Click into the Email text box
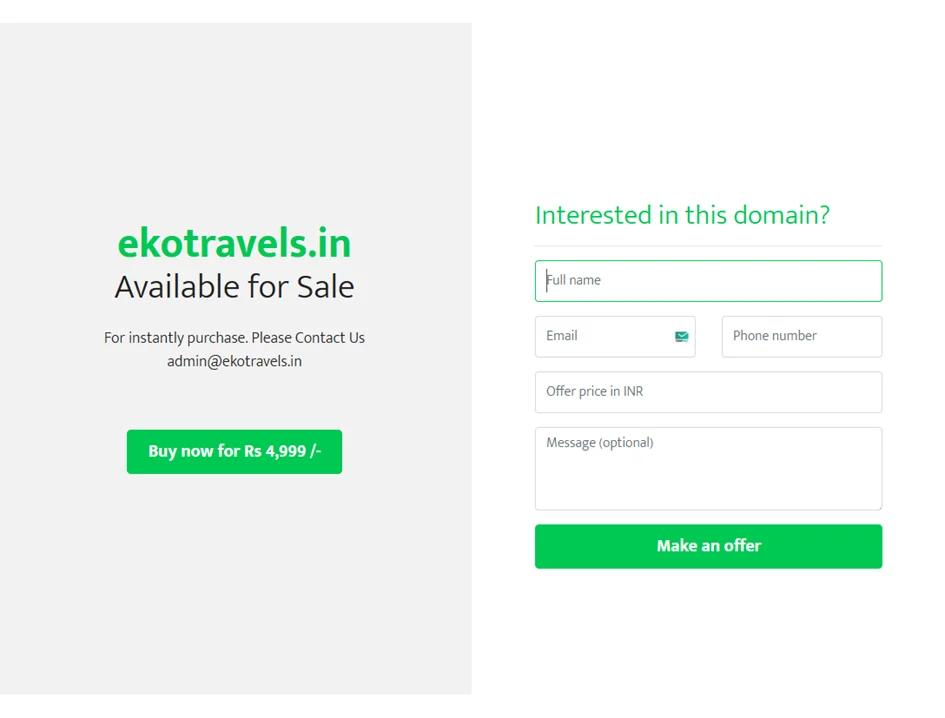This screenshot has width=945, height=718. pyautogui.click(x=605, y=337)
